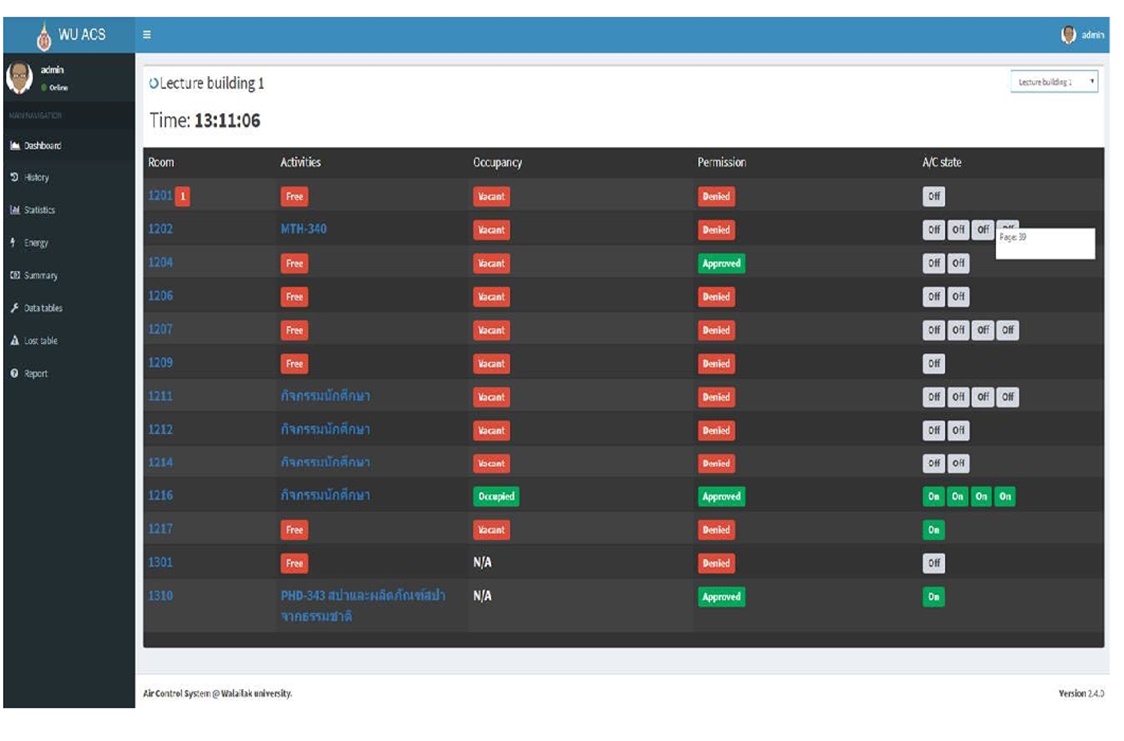
Task: Open the Statistics sidebar item
Action: pos(39,210)
